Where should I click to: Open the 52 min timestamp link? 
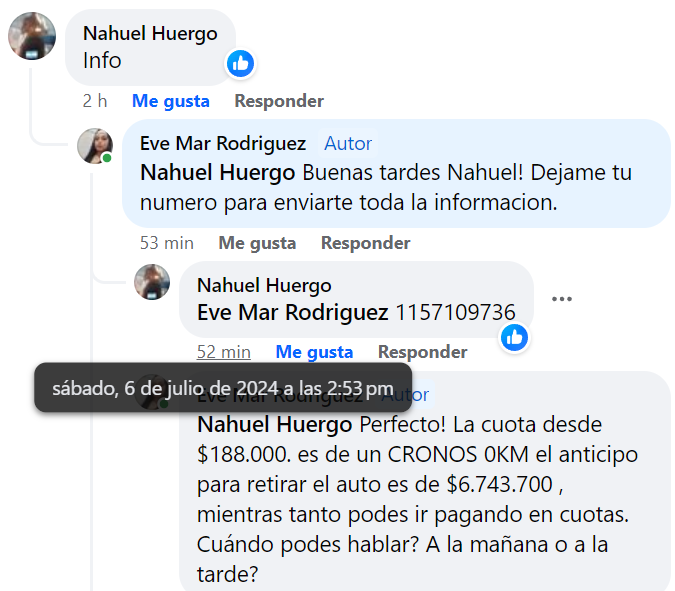tap(224, 352)
